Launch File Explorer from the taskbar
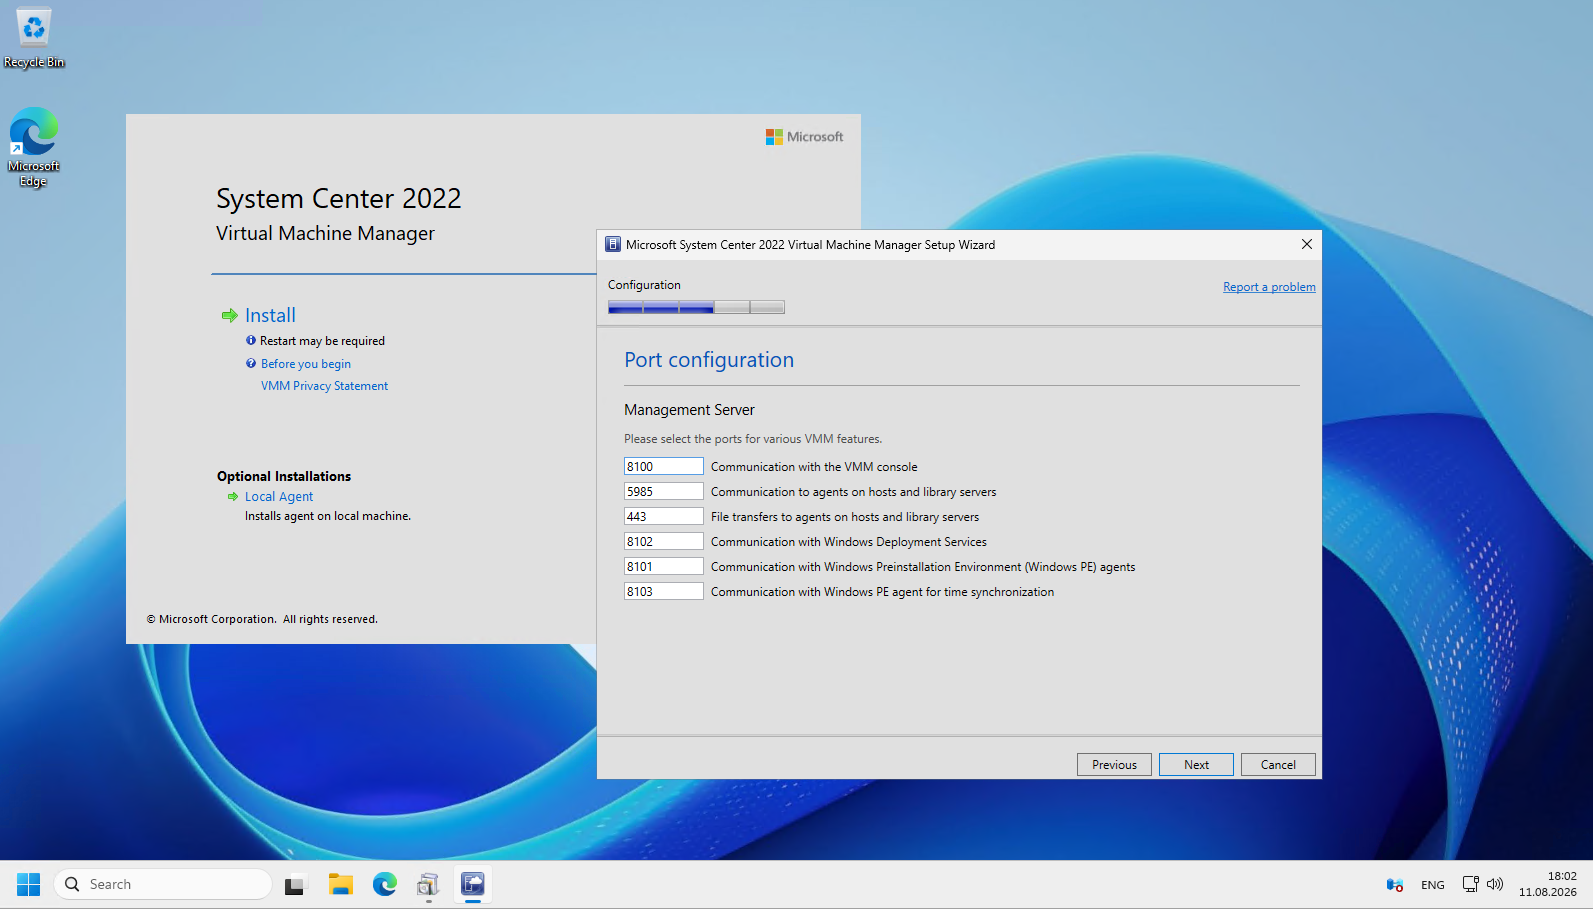 (x=341, y=884)
